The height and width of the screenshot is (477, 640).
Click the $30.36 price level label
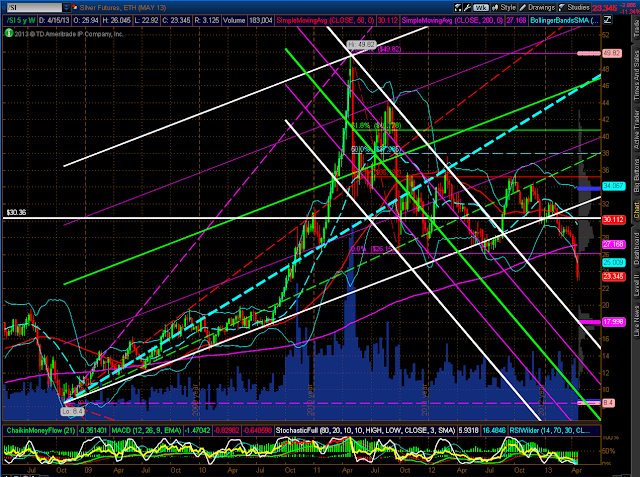16,213
